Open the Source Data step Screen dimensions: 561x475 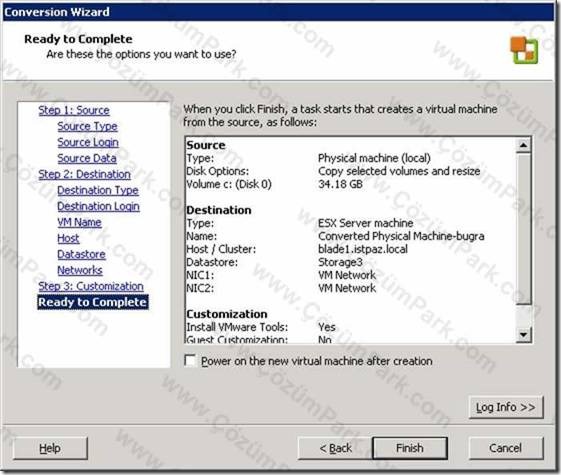(x=87, y=158)
